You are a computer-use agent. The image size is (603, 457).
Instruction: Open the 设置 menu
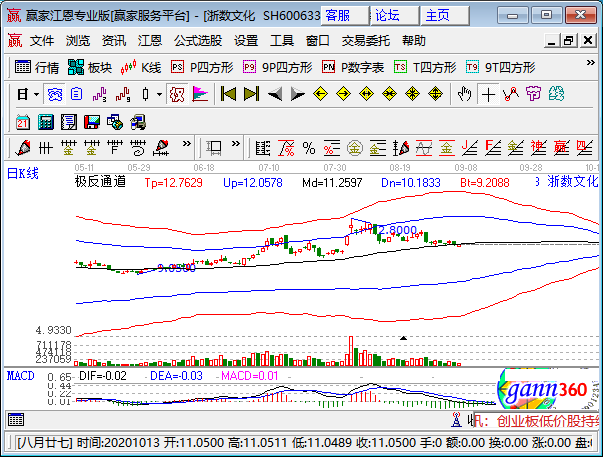click(246, 40)
